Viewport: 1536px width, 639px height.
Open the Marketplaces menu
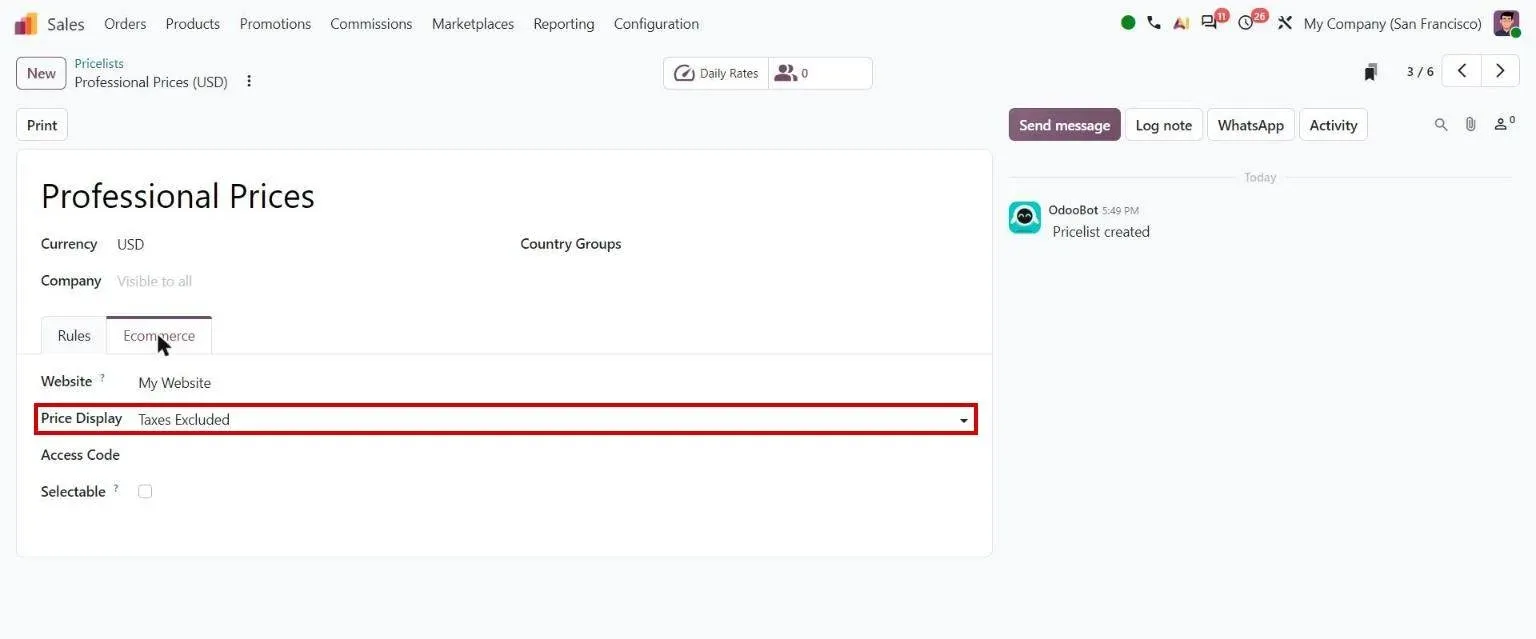click(473, 23)
